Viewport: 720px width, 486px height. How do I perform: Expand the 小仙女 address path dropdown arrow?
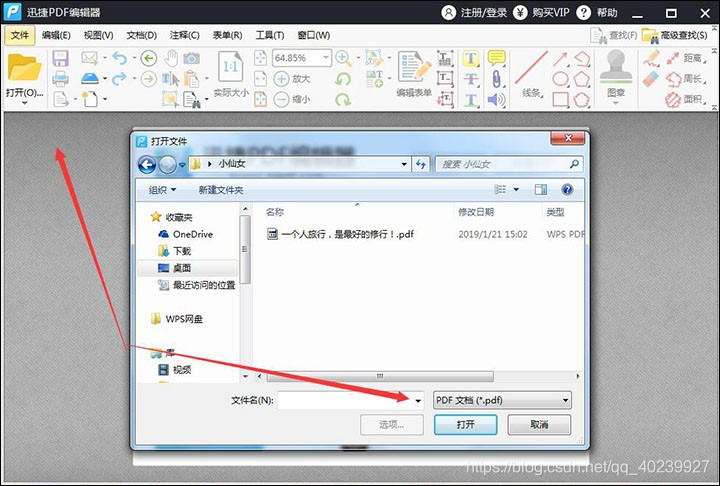pyautogui.click(x=404, y=164)
